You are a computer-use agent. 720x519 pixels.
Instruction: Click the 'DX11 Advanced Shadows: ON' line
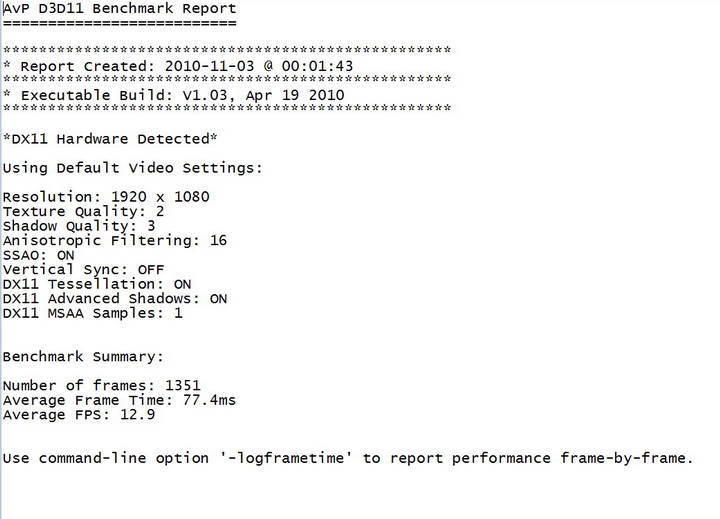115,298
